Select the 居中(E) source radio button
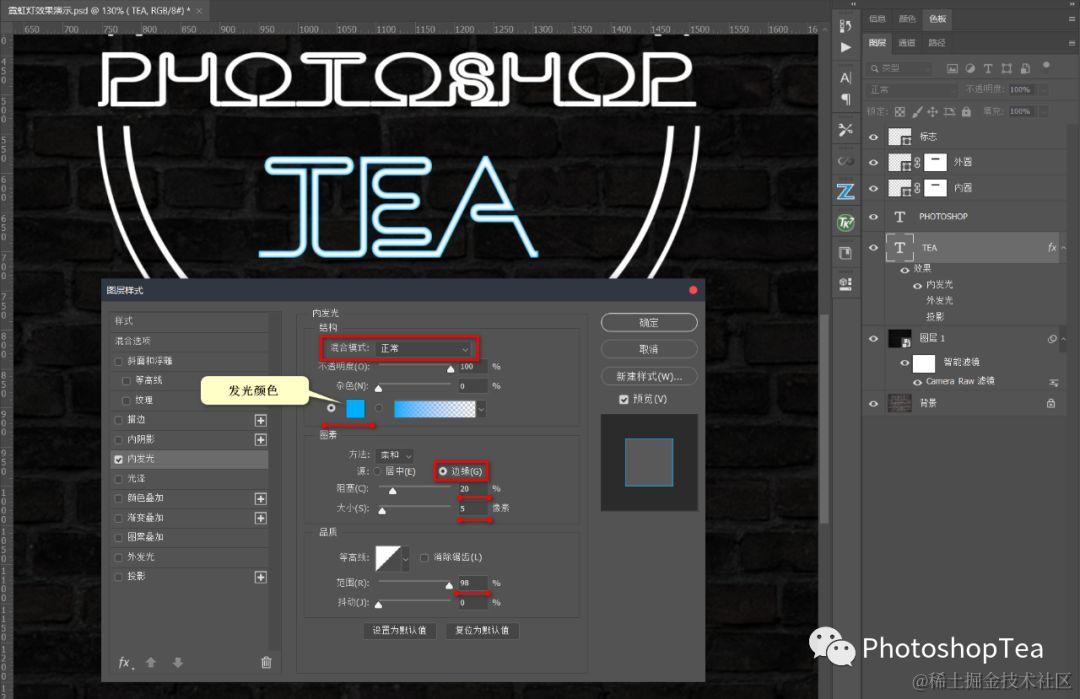1080x699 pixels. point(377,472)
